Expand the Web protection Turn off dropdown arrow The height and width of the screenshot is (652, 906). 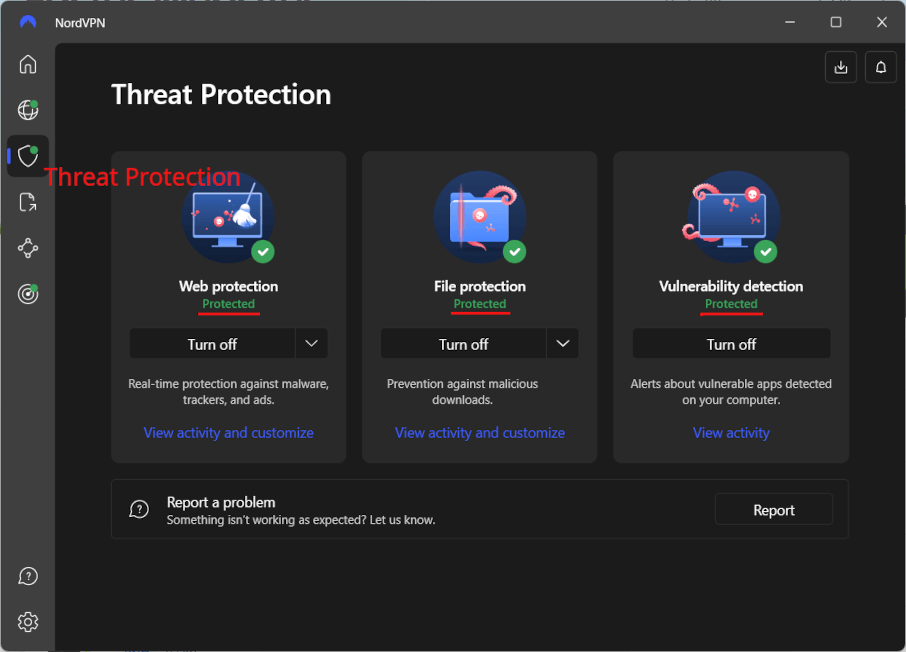[311, 344]
